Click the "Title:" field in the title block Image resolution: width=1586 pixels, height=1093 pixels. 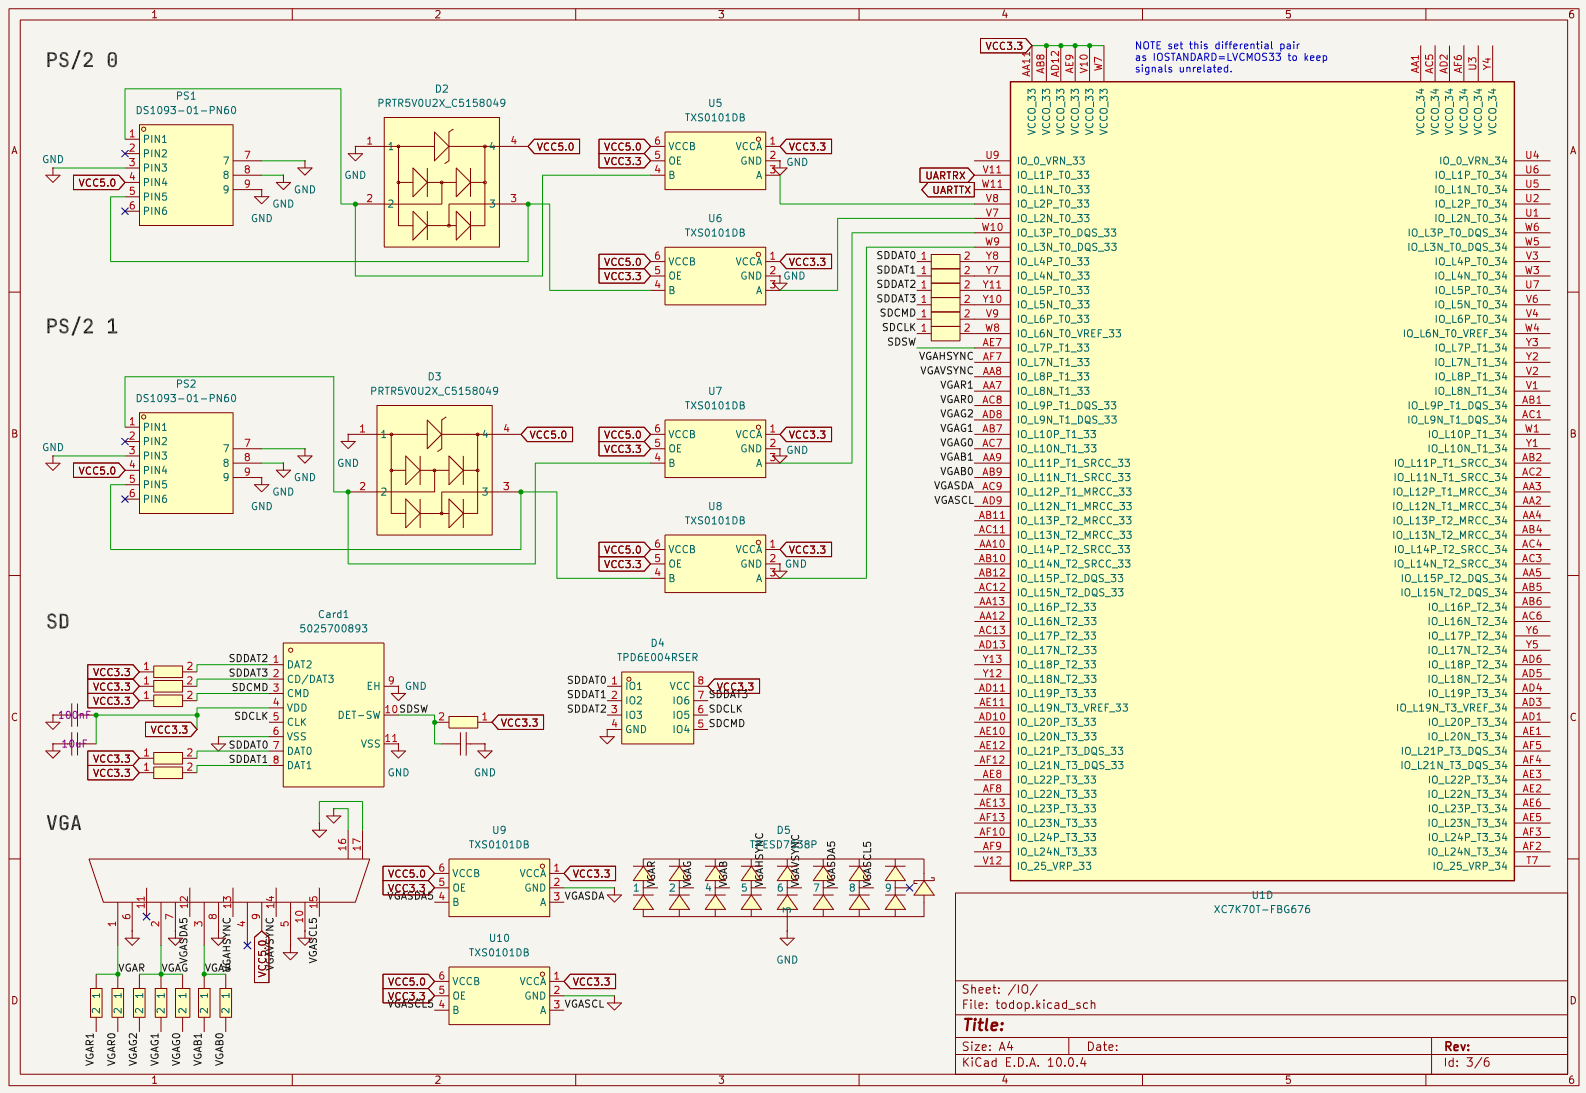tap(984, 1025)
